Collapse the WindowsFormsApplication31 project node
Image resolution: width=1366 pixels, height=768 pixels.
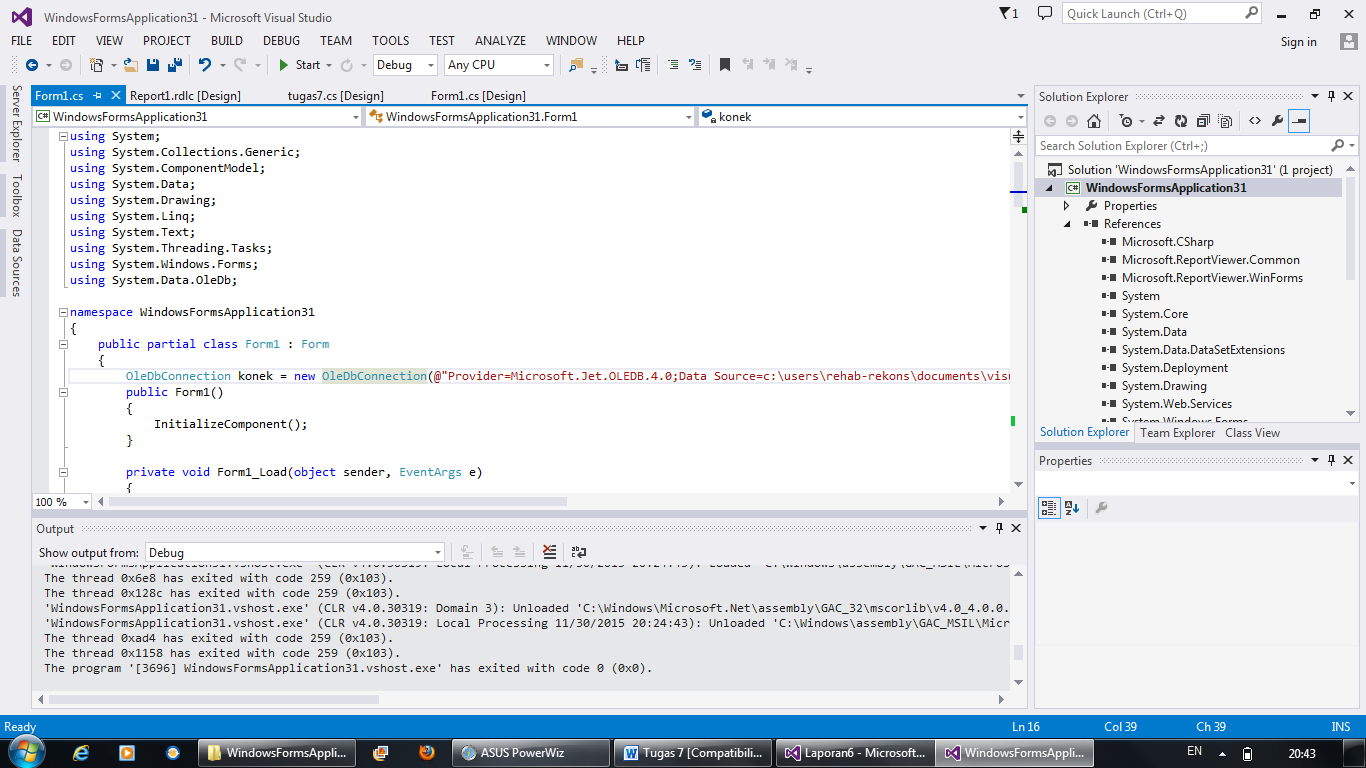pos(1049,188)
